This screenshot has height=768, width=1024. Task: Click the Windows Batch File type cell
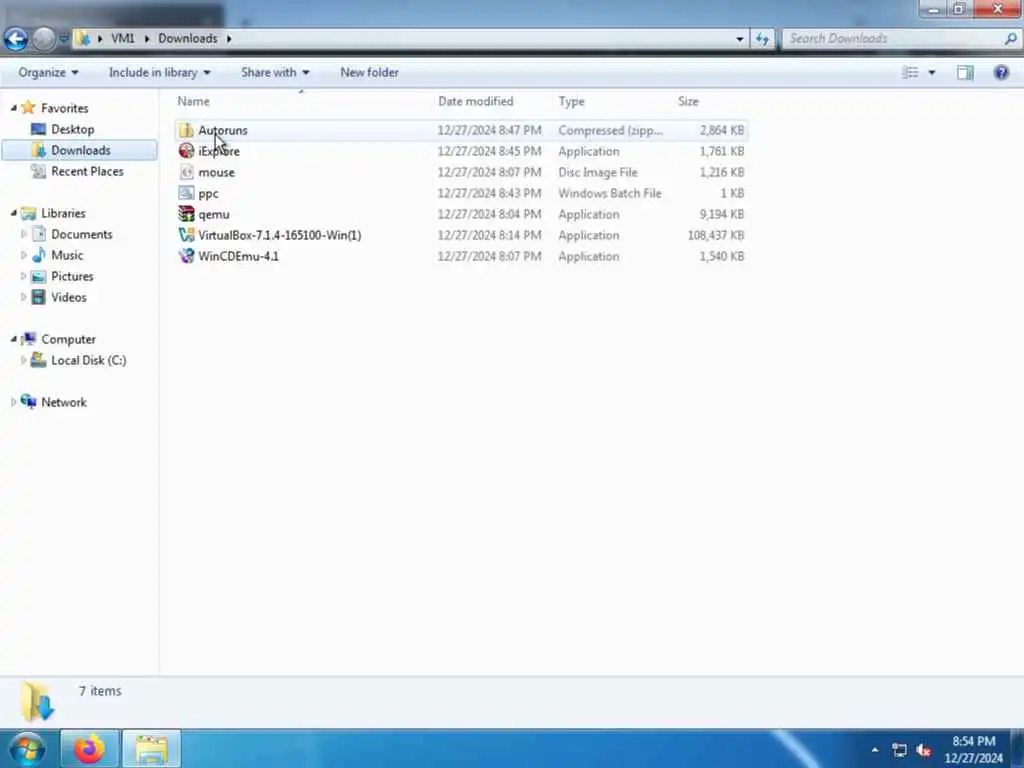(609, 193)
